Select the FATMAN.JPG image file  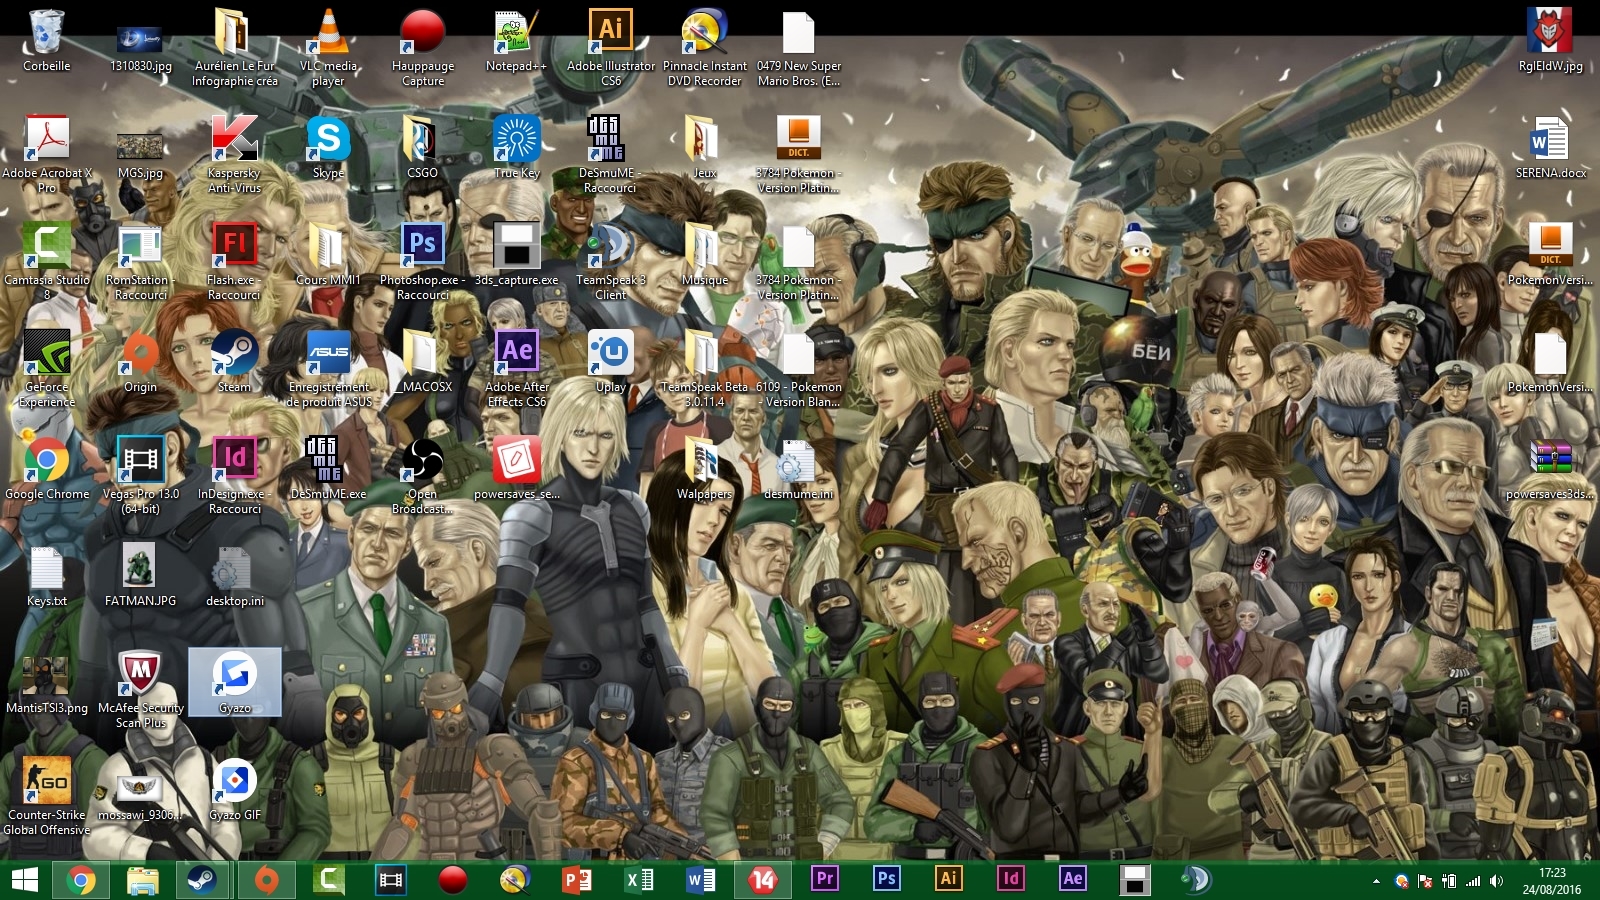click(x=141, y=575)
